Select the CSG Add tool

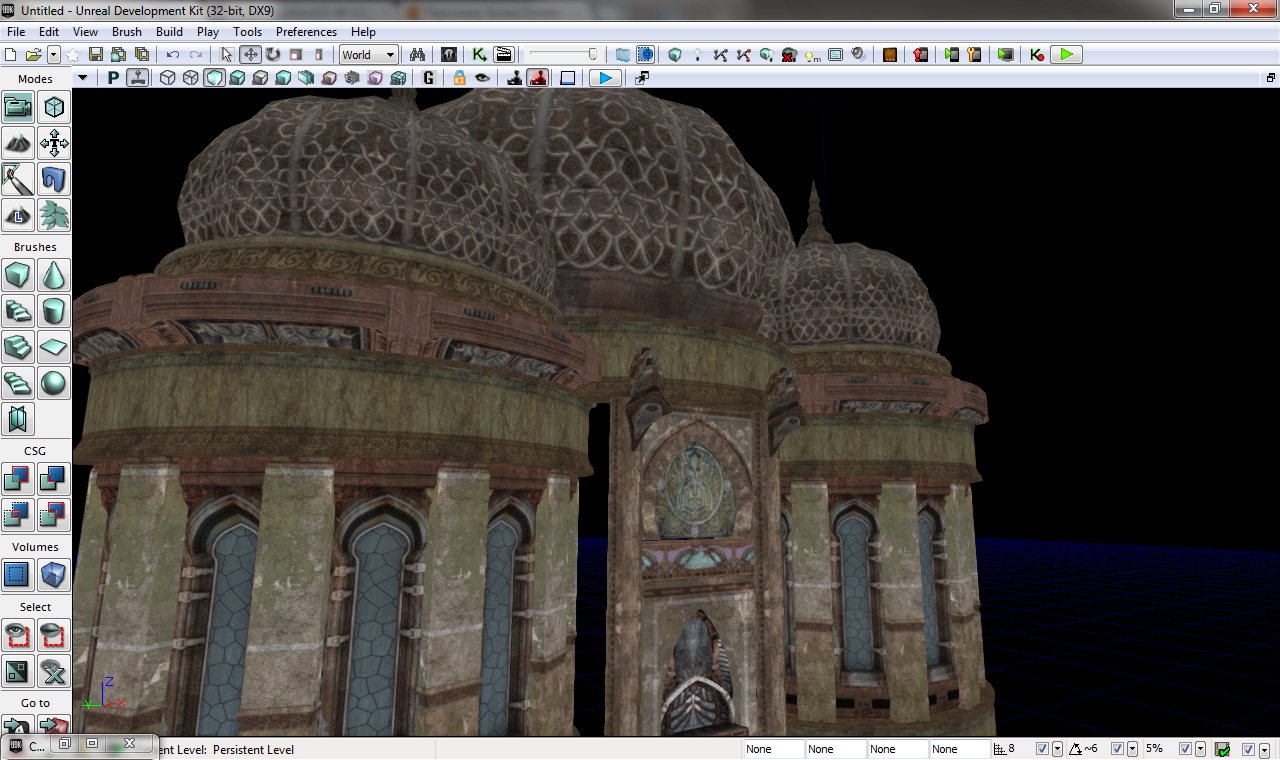(18, 479)
